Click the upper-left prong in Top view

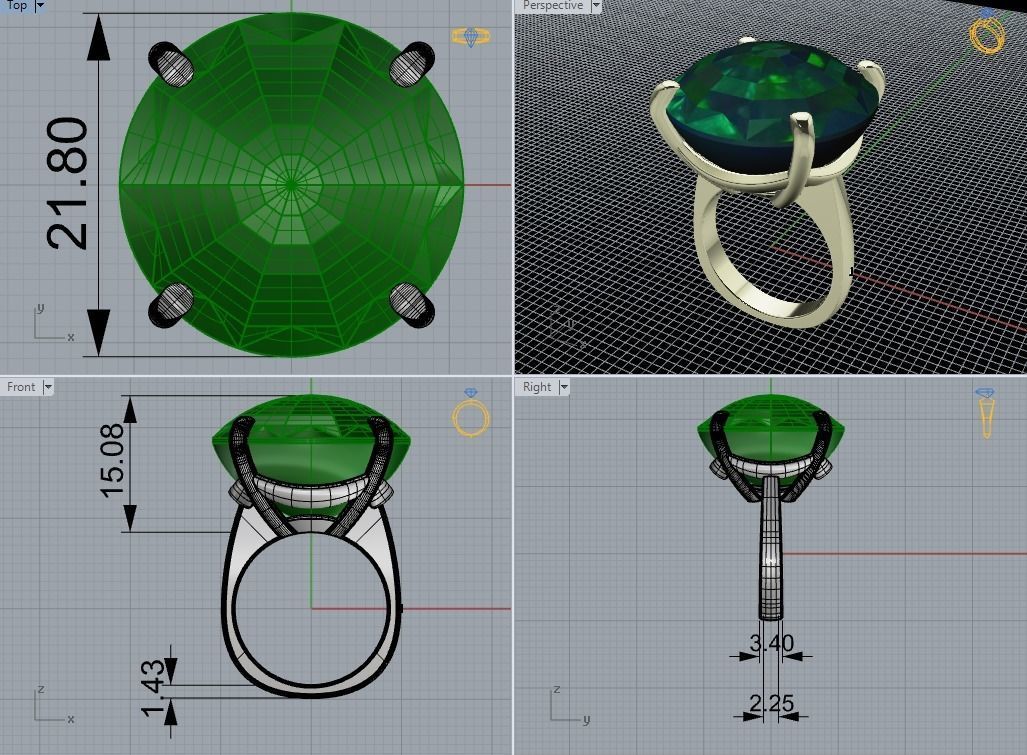[172, 65]
